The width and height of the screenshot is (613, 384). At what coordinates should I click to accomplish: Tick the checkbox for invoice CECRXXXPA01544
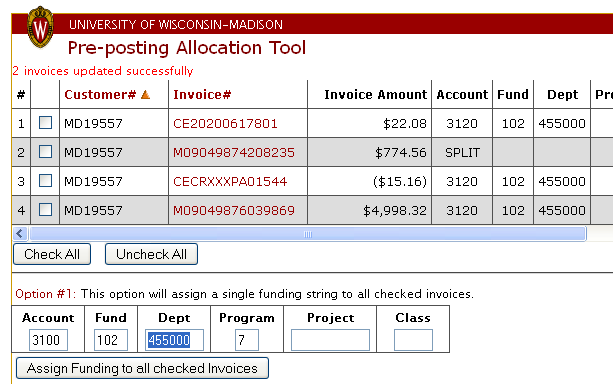45,181
